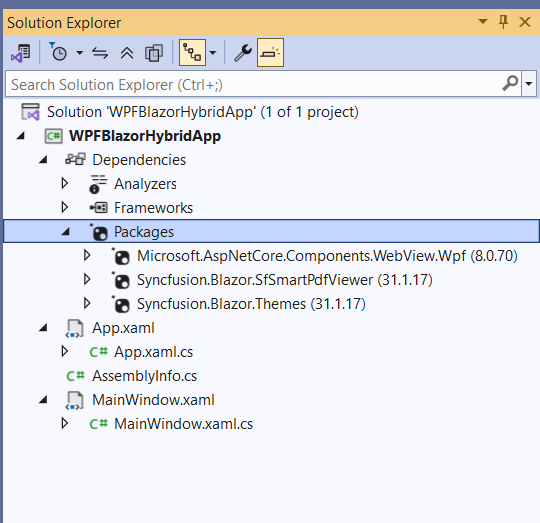Click Sync with Active Document icon

[x=100, y=53]
